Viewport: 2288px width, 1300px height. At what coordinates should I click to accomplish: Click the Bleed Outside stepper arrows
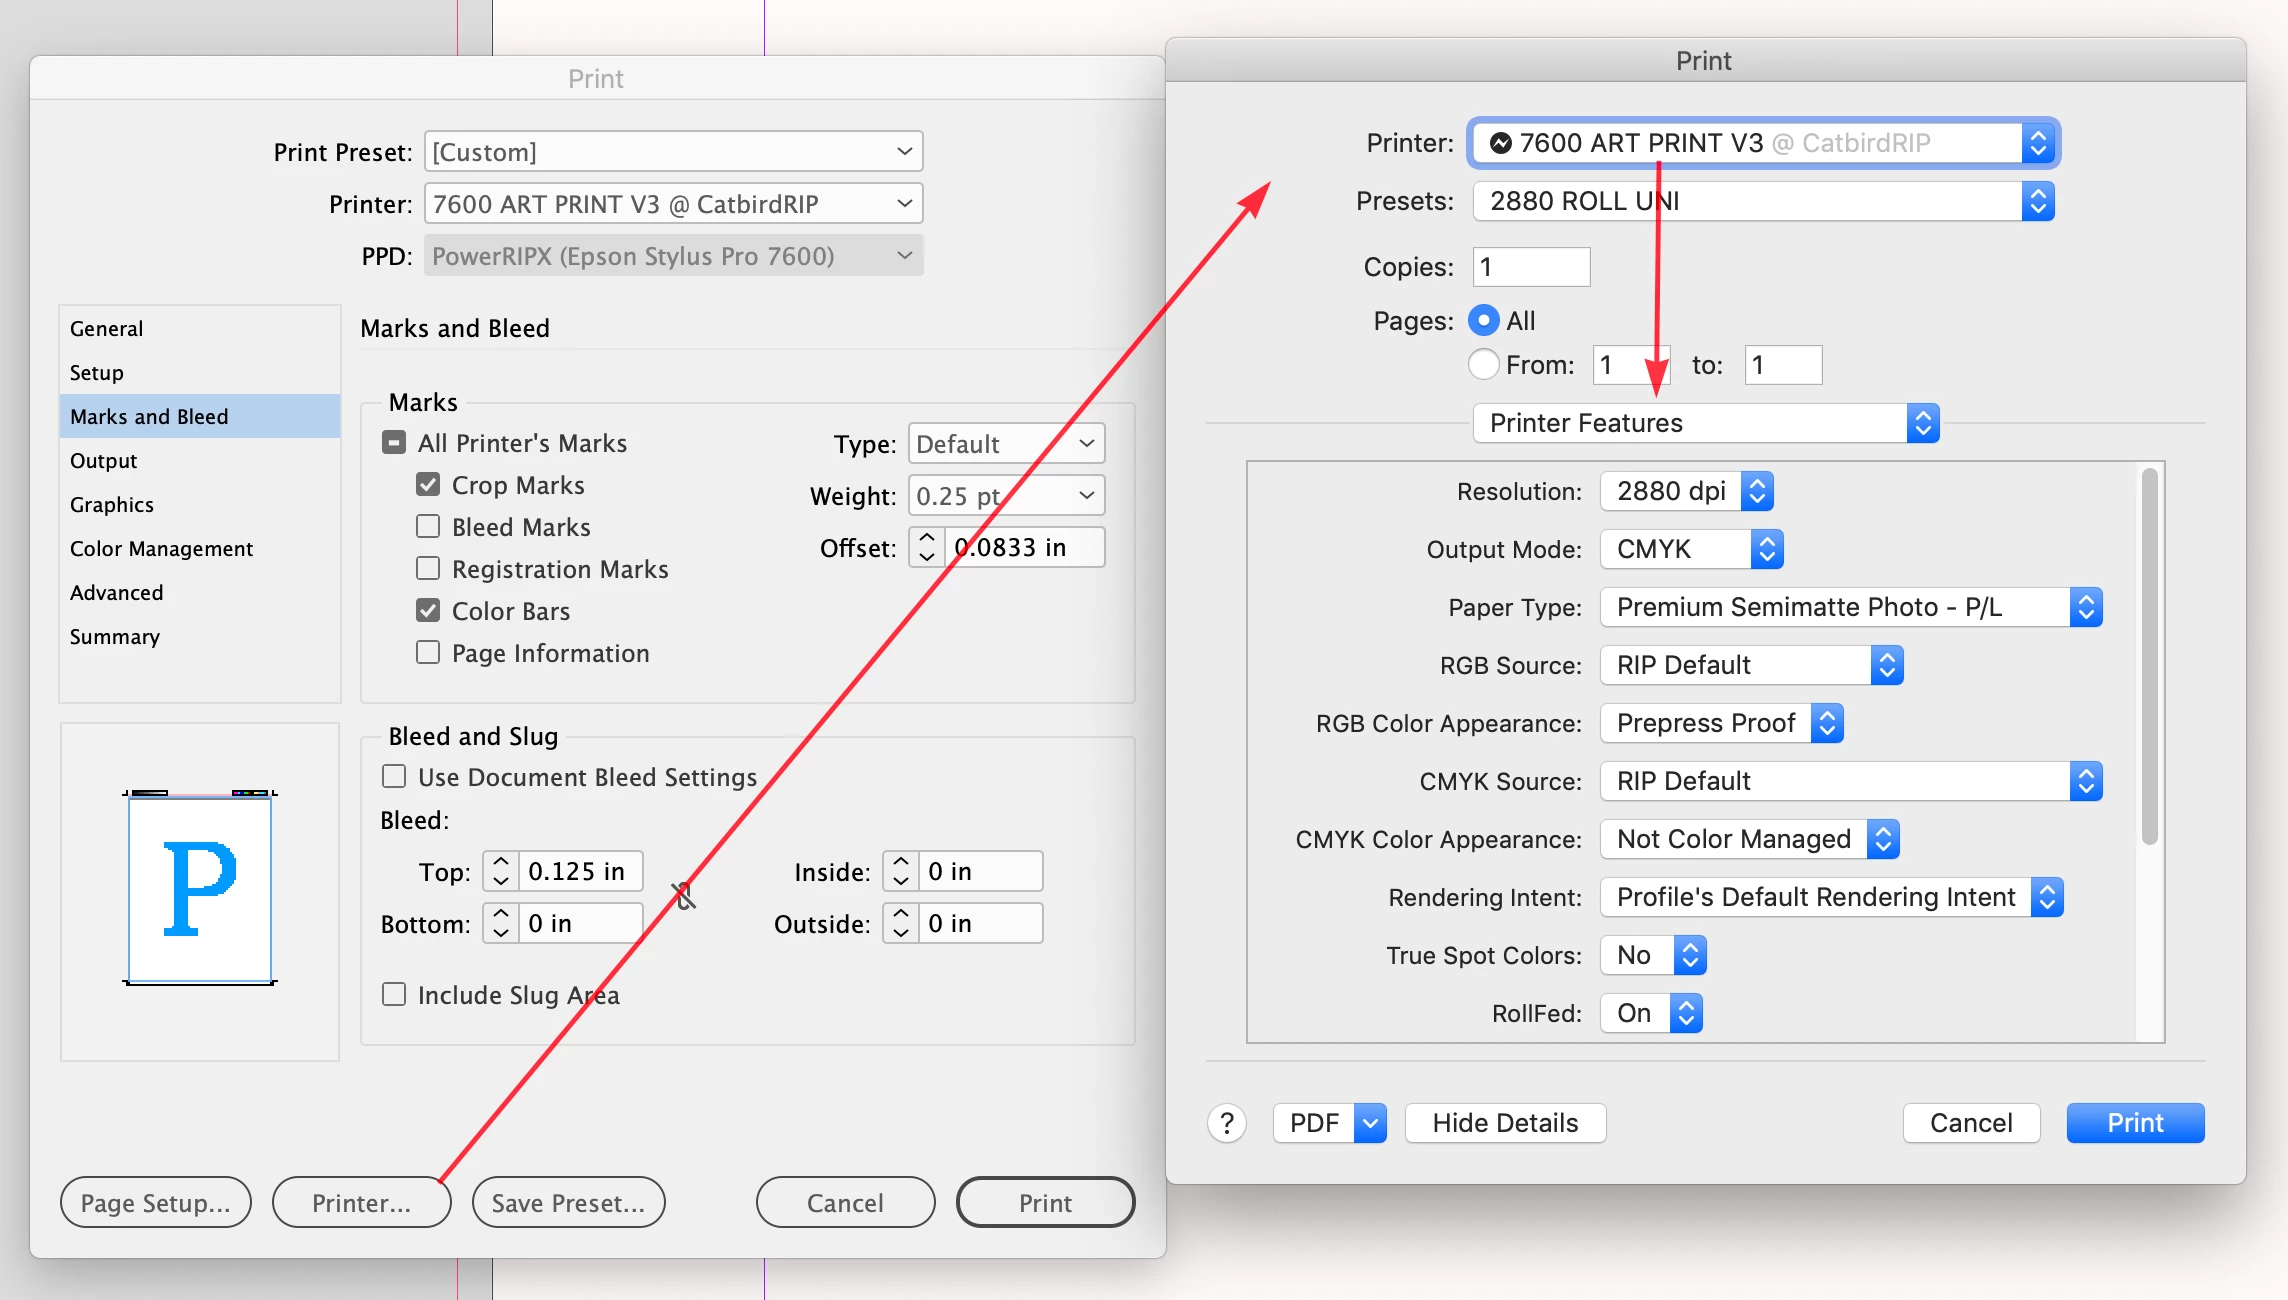901,923
